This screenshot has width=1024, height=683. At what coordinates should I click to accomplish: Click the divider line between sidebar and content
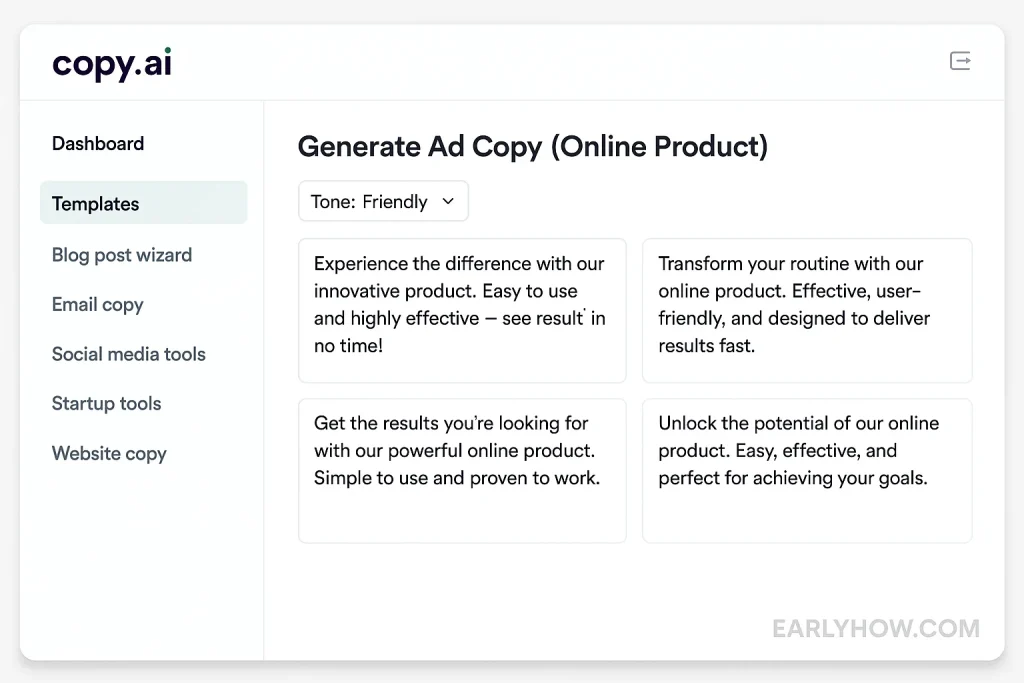click(264, 380)
